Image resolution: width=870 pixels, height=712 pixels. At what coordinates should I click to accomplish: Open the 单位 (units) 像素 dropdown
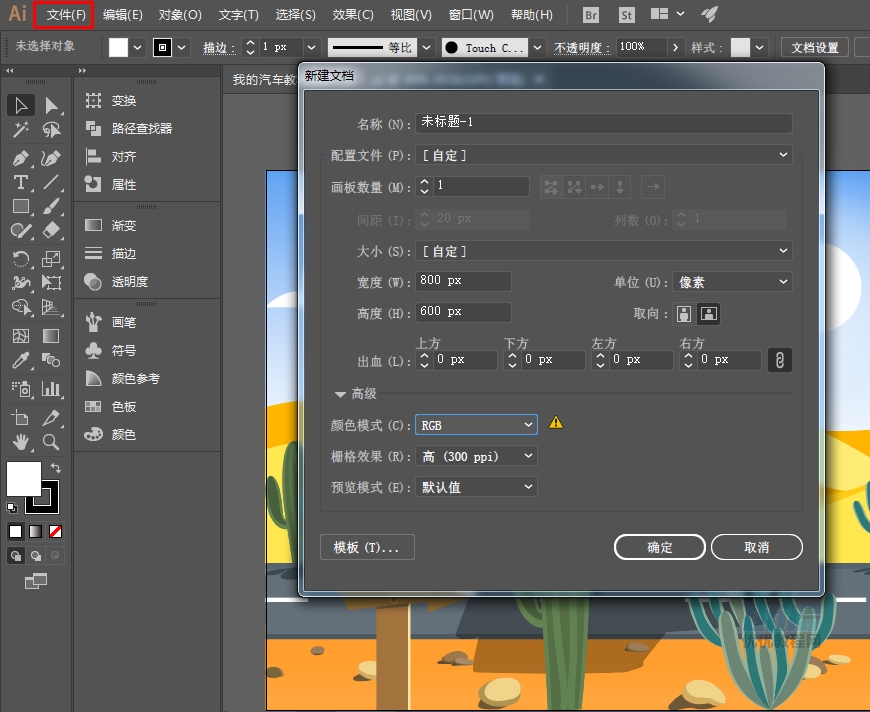[731, 283]
